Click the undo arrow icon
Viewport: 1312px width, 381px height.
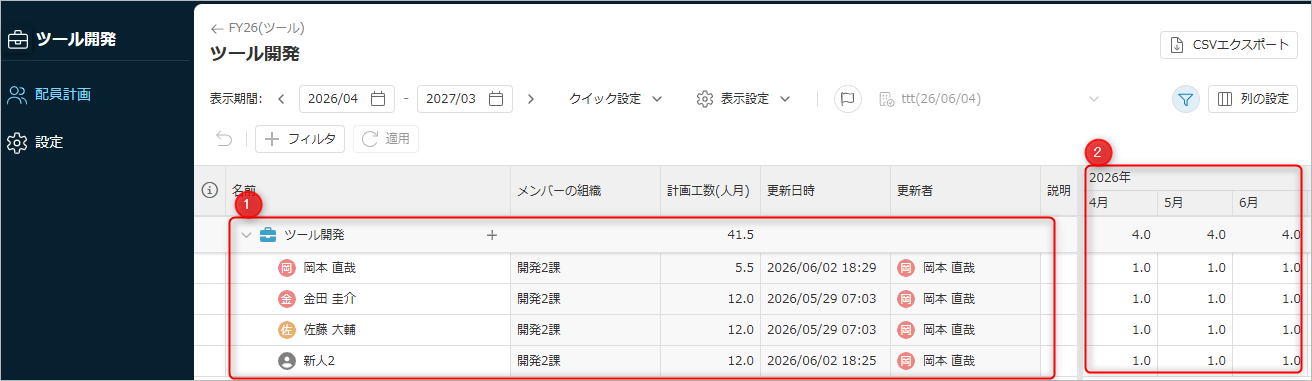(224, 139)
